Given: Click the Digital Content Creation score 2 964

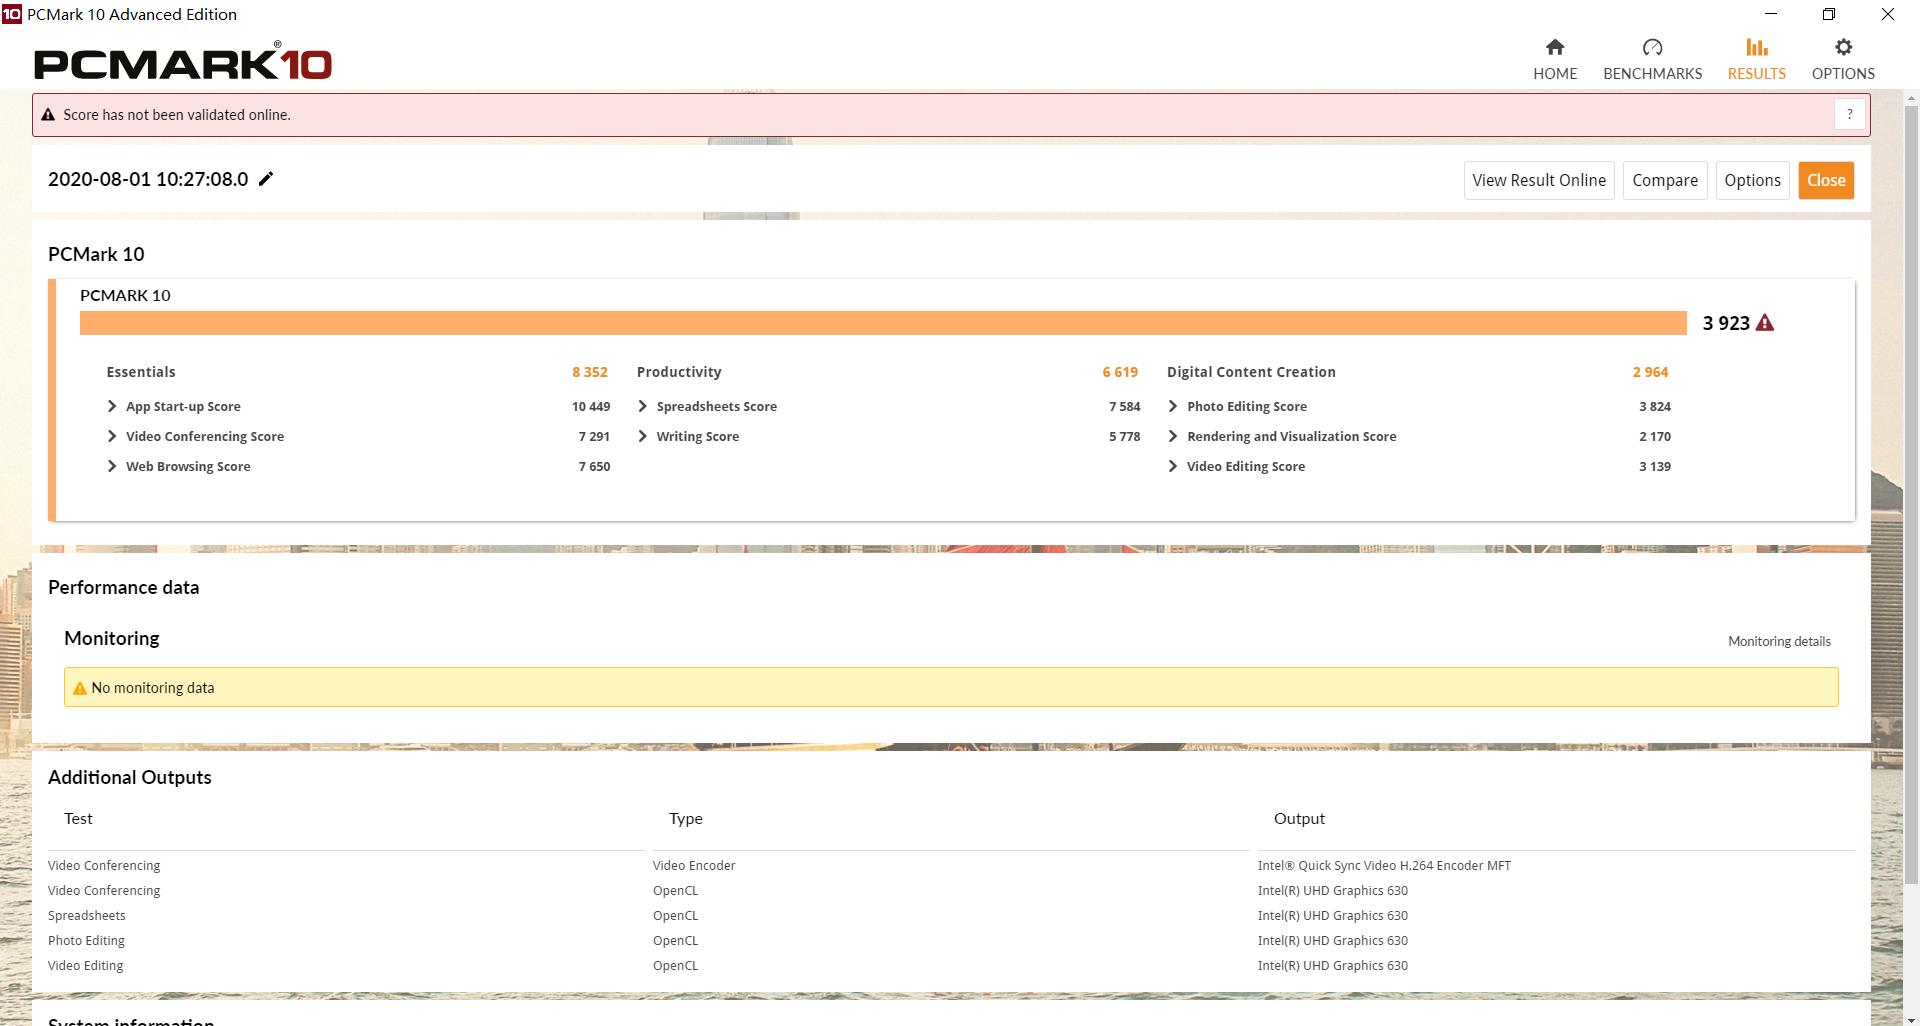Looking at the screenshot, I should coord(1650,372).
